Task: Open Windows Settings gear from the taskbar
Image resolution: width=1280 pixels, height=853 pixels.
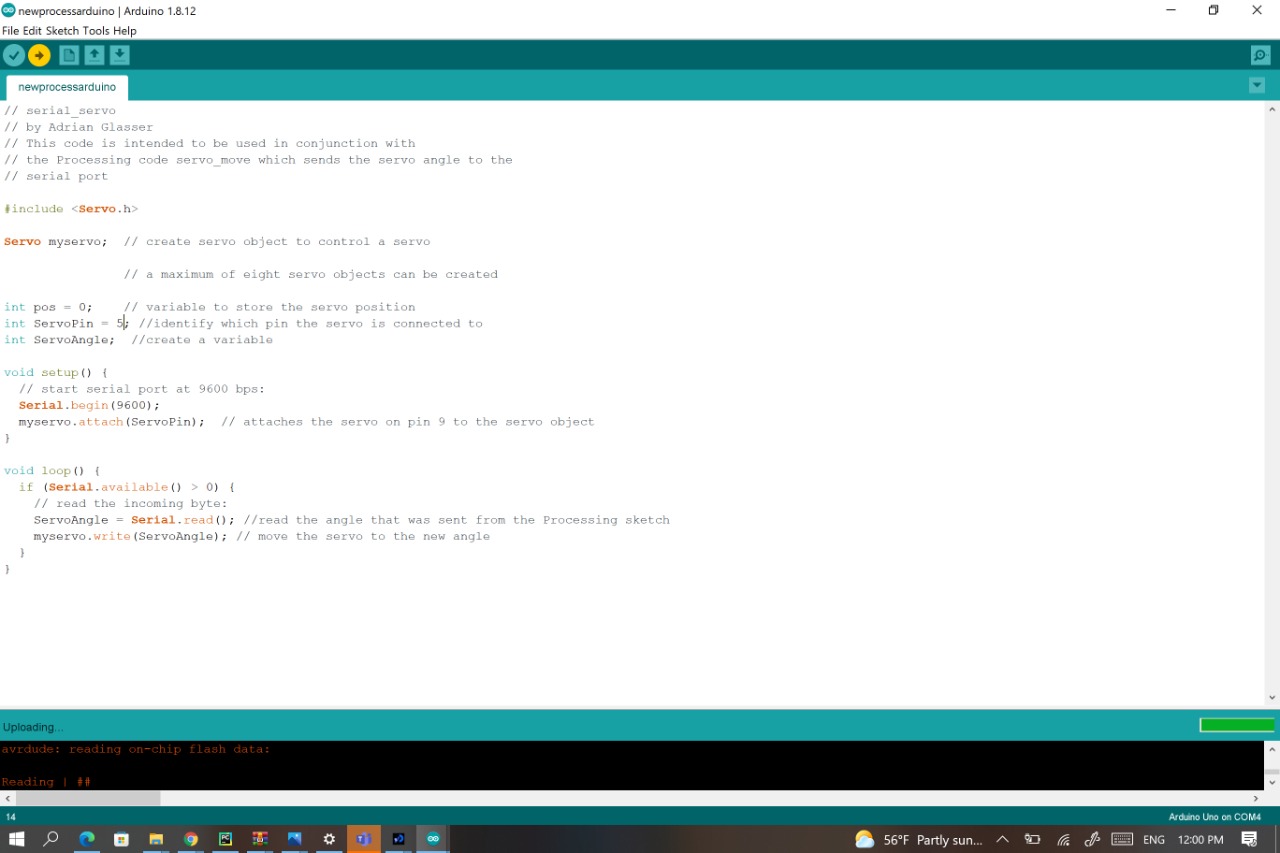Action: (x=329, y=839)
